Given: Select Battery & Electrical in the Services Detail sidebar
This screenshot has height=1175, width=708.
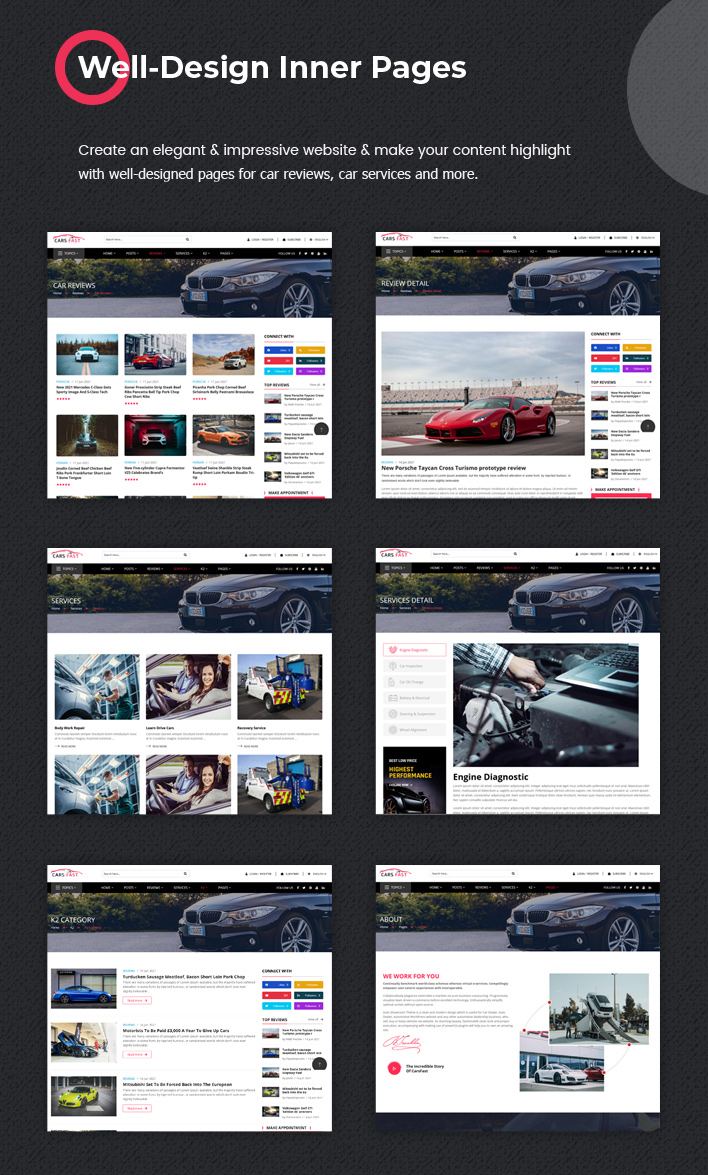Looking at the screenshot, I should click(x=414, y=698).
